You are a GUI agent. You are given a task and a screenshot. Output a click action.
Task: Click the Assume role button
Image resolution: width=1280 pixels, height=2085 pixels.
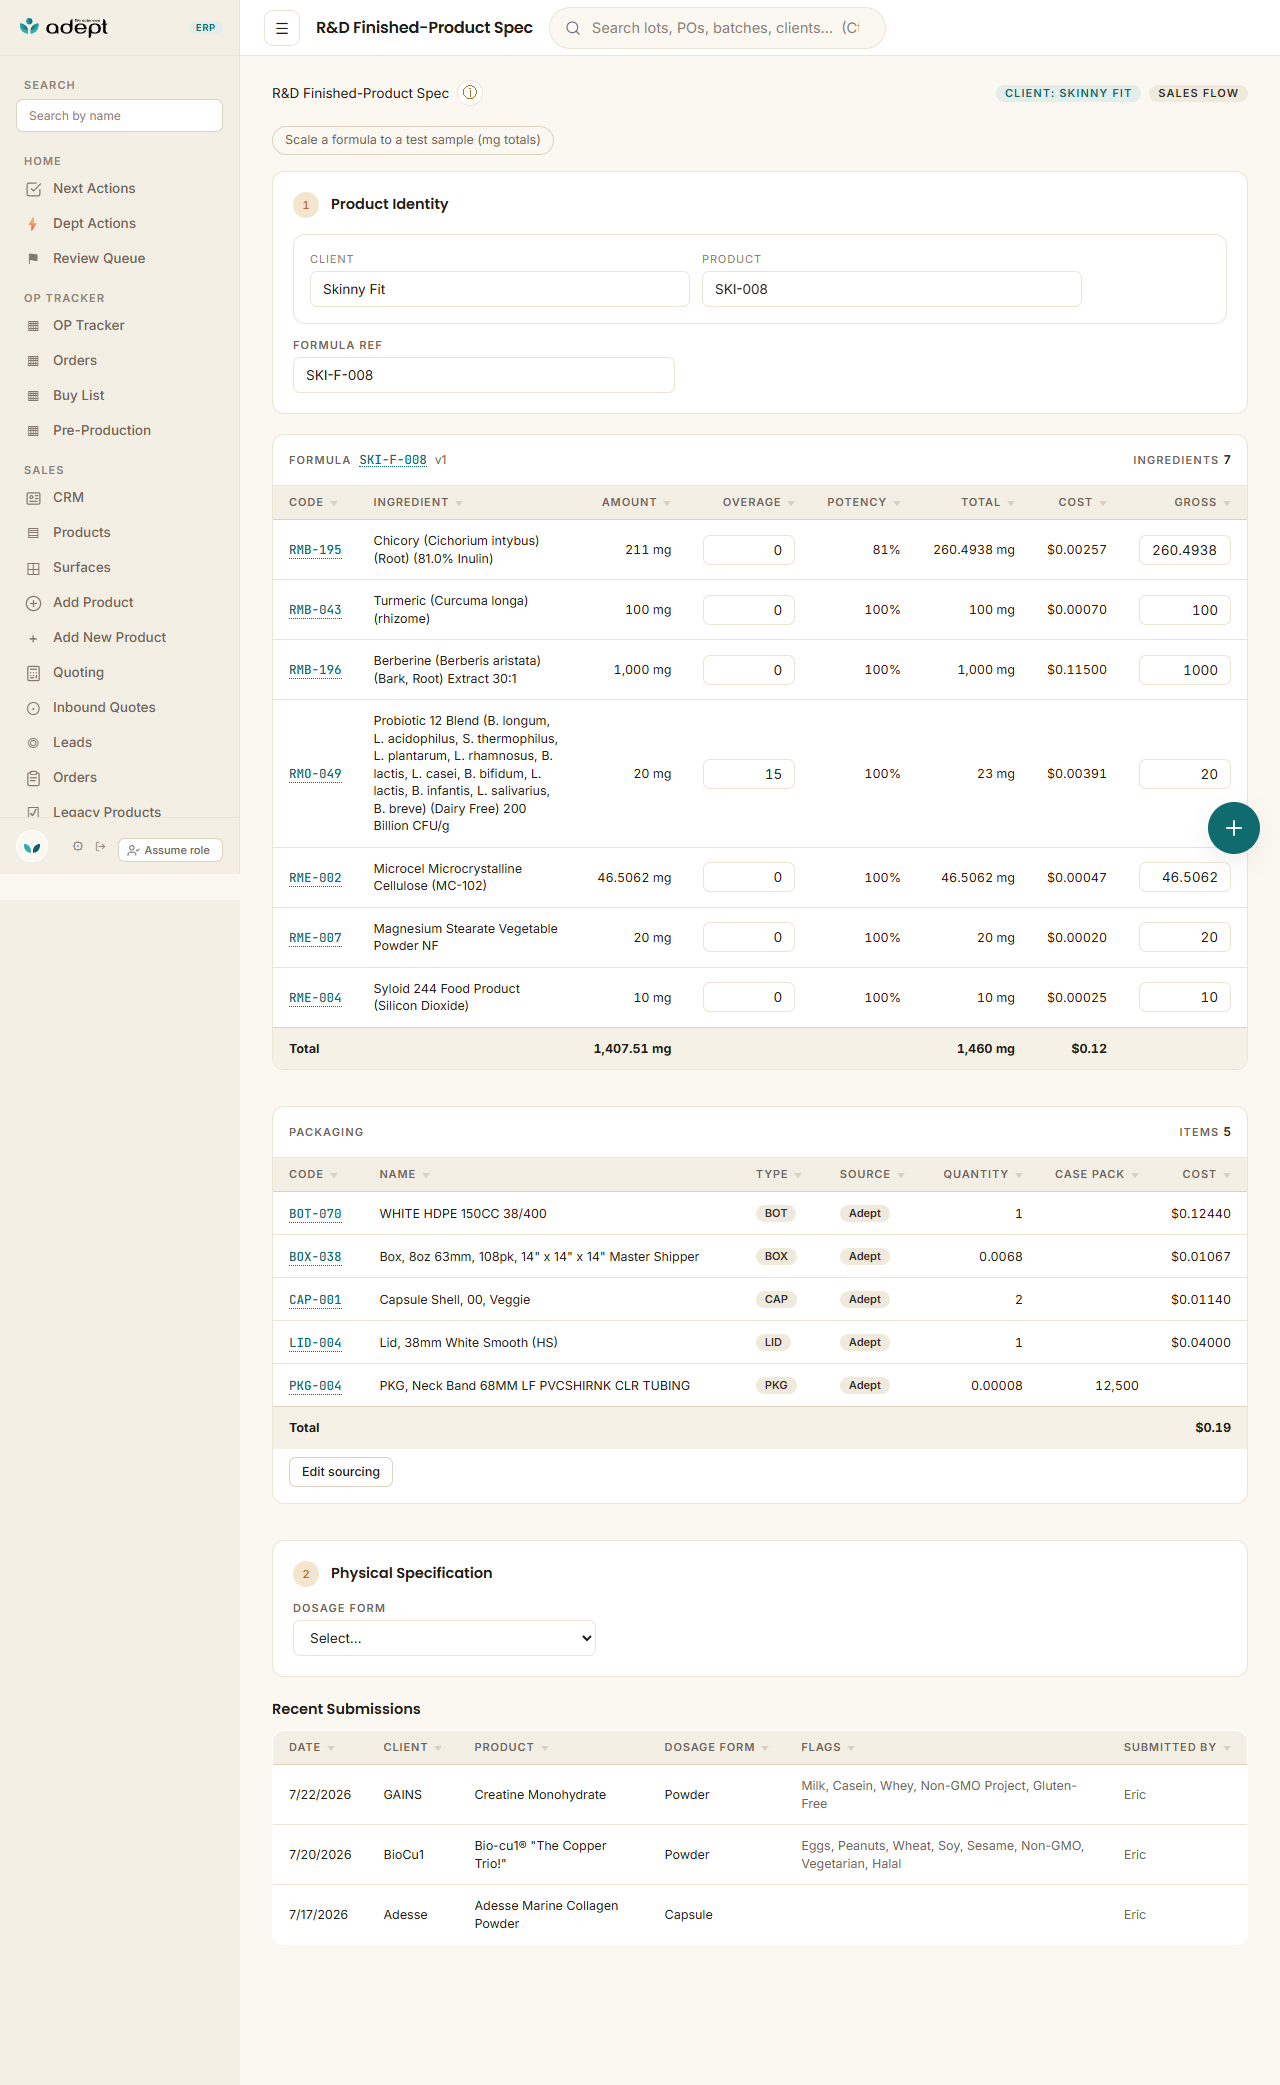coord(170,850)
